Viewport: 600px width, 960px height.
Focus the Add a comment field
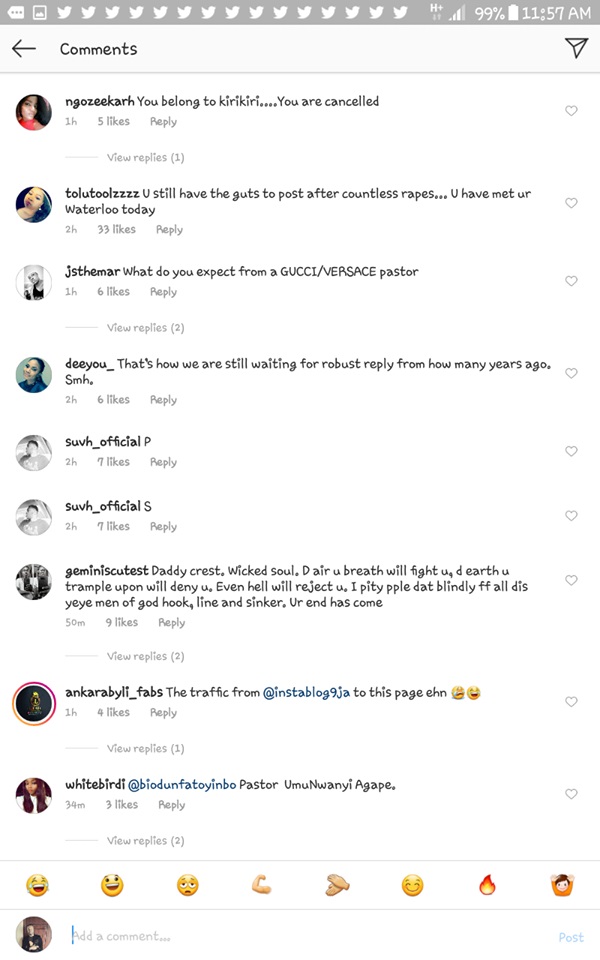tap(300, 937)
